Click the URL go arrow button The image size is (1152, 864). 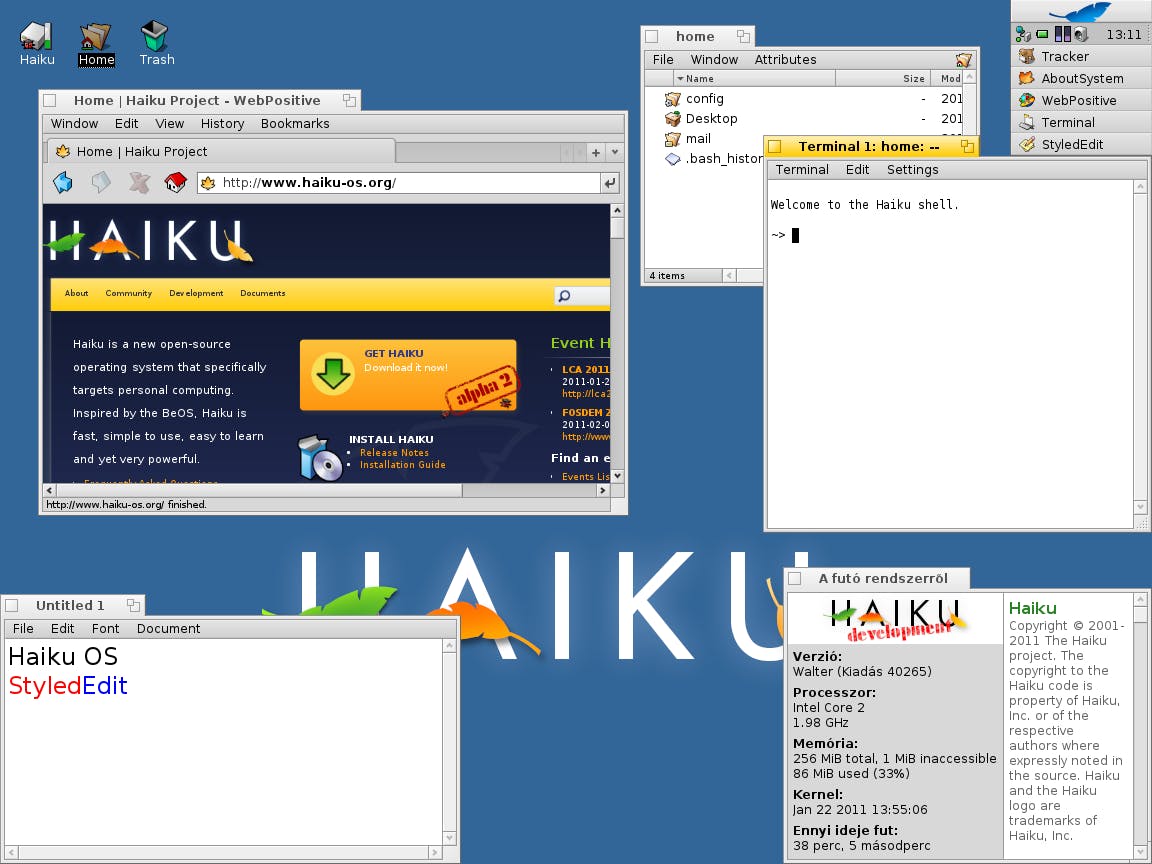click(x=610, y=183)
